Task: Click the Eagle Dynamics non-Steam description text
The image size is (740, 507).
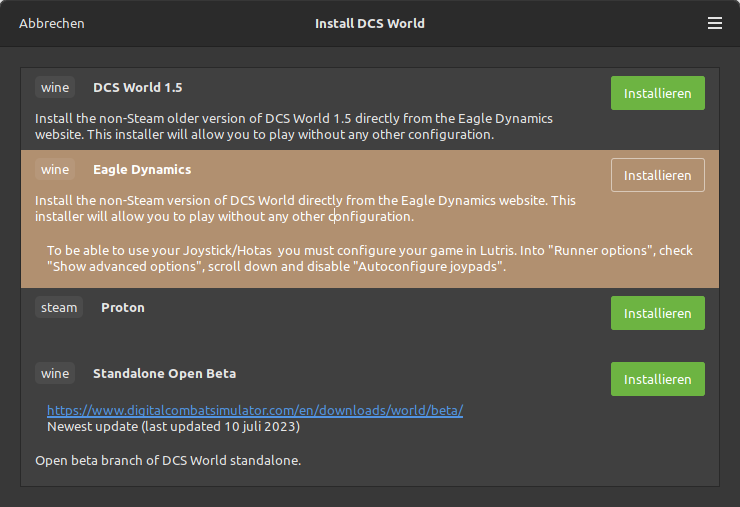Action: click(305, 209)
